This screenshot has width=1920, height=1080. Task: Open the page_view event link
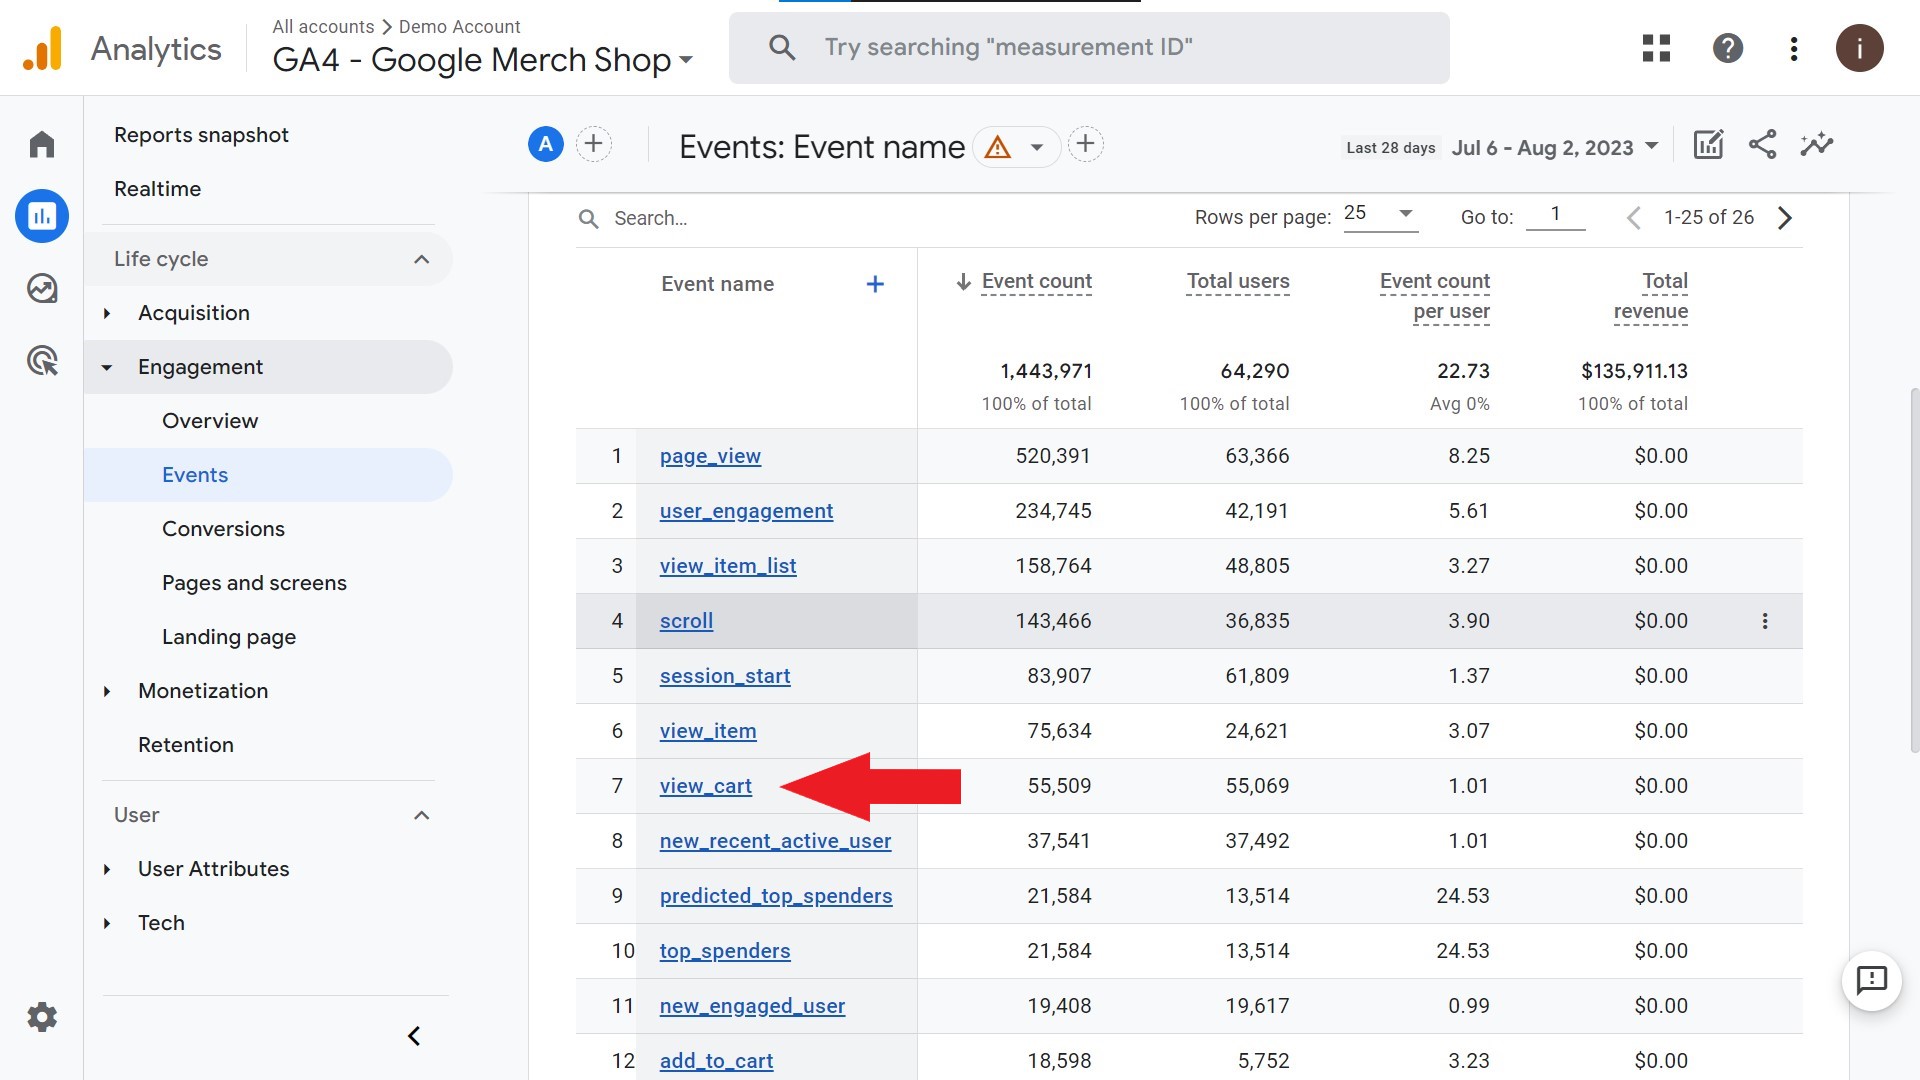710,456
